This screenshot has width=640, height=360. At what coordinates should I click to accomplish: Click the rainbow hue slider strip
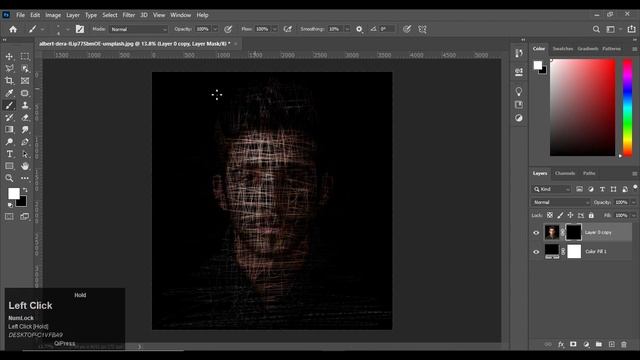tap(627, 107)
